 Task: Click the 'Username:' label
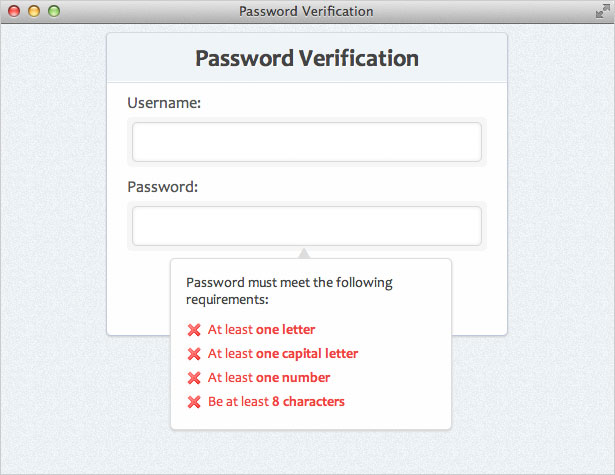pyautogui.click(x=165, y=102)
